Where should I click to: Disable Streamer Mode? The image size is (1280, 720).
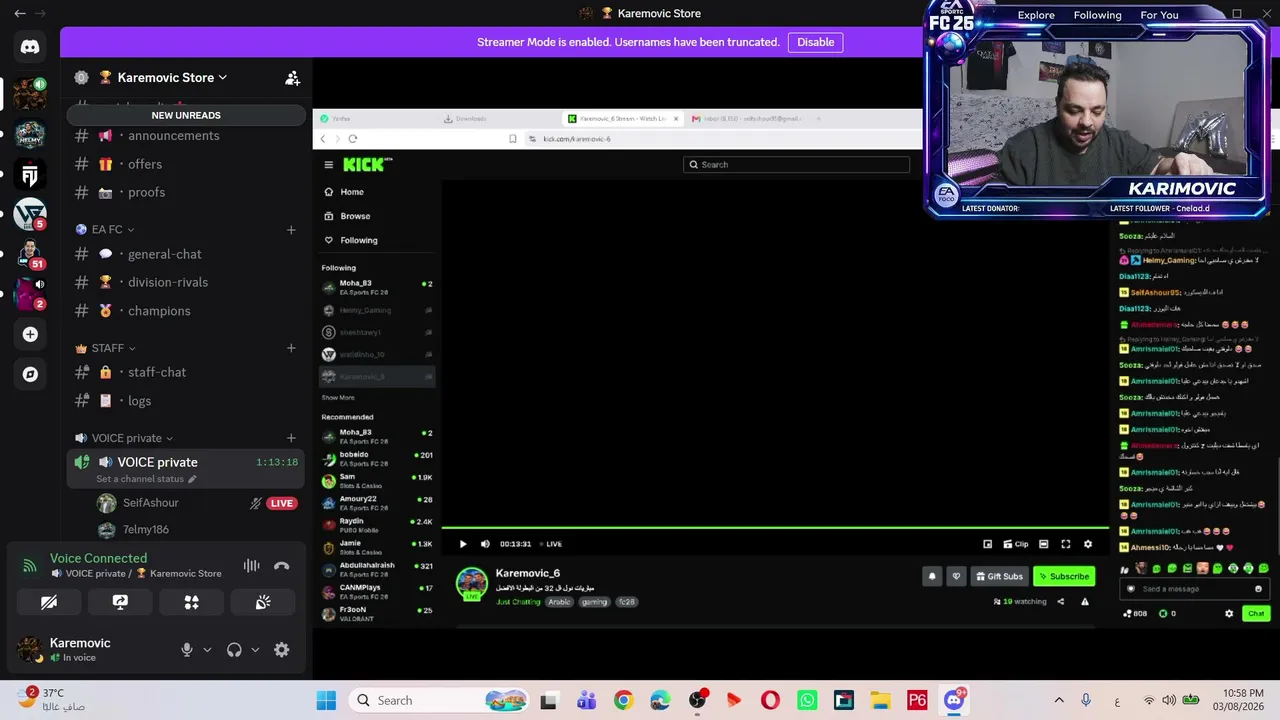[815, 42]
